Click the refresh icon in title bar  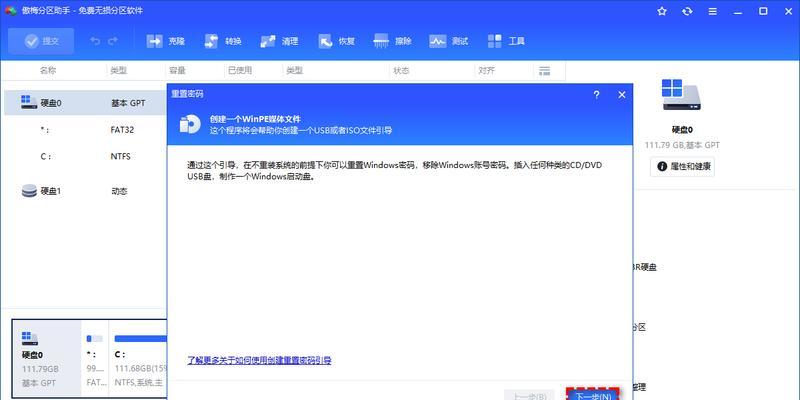click(x=687, y=11)
